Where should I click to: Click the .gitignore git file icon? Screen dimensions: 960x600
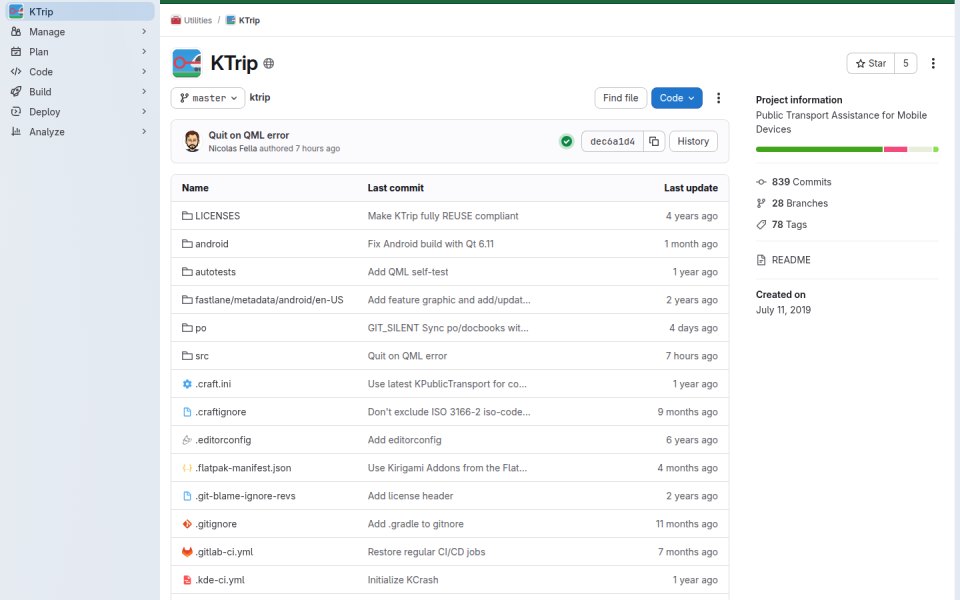coord(187,524)
